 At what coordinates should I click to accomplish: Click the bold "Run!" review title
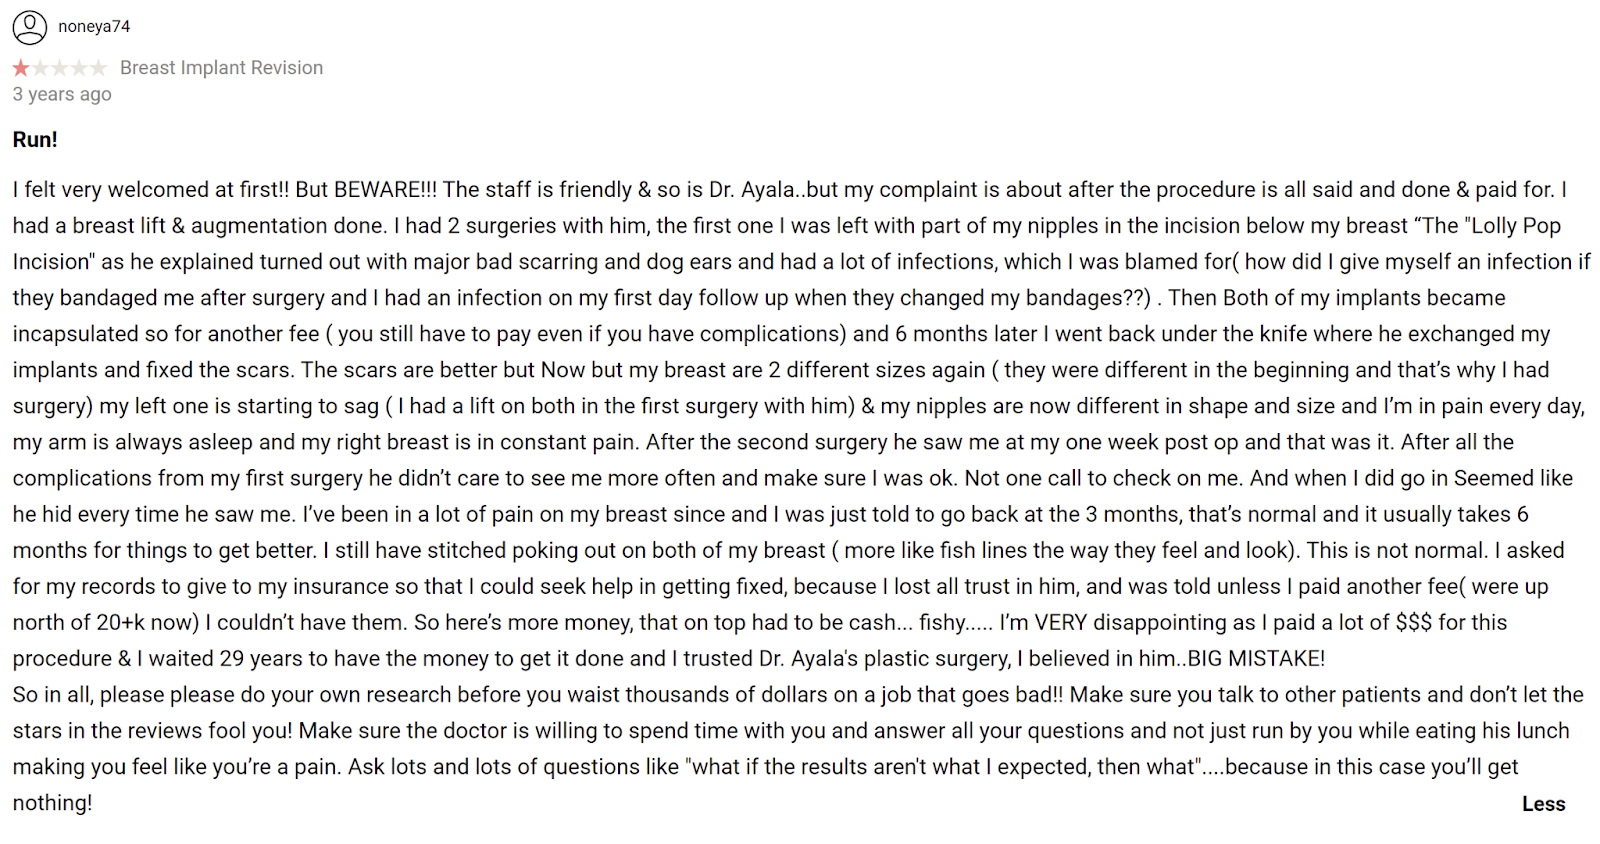[35, 140]
